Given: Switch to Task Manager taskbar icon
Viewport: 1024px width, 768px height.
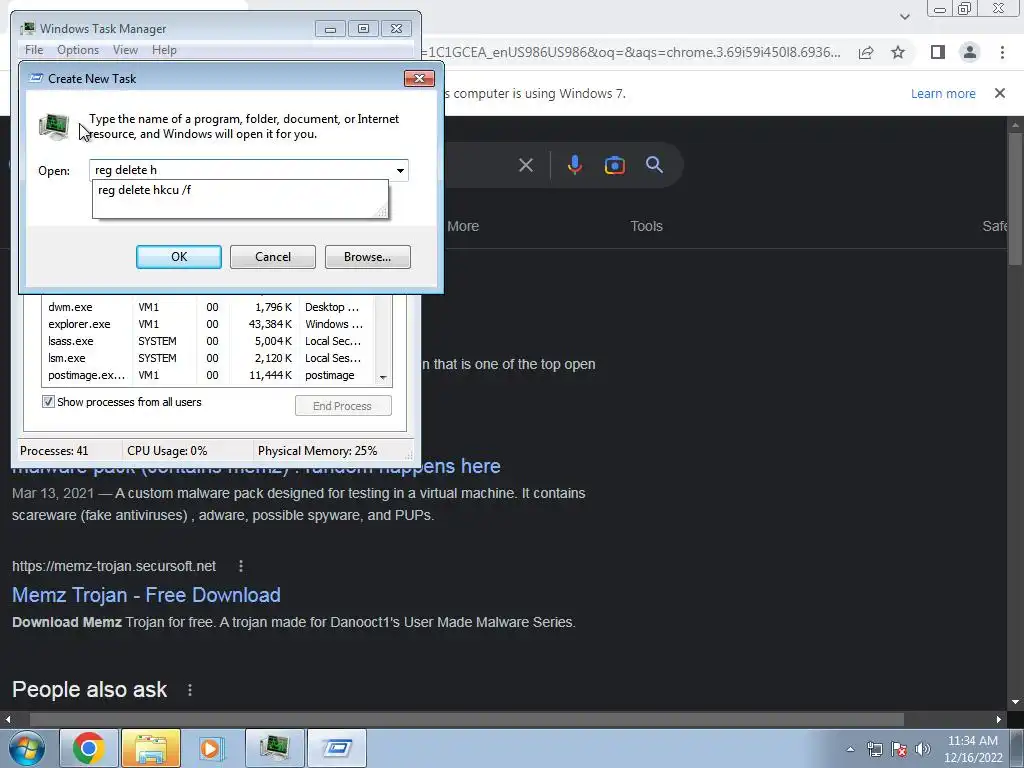Looking at the screenshot, I should tap(274, 748).
